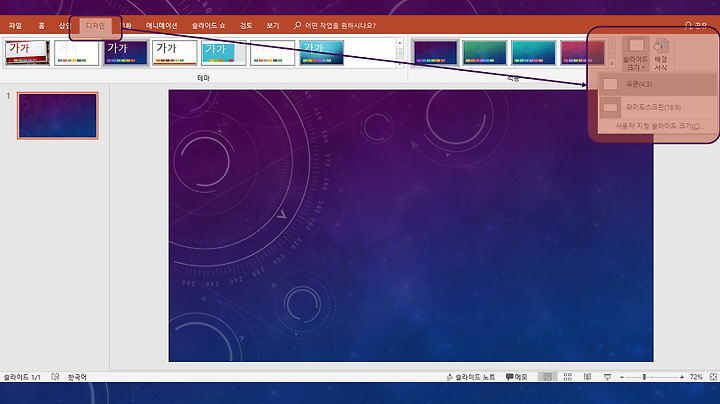Choose 와이드스크린(16:9) slide size option

tap(658, 107)
